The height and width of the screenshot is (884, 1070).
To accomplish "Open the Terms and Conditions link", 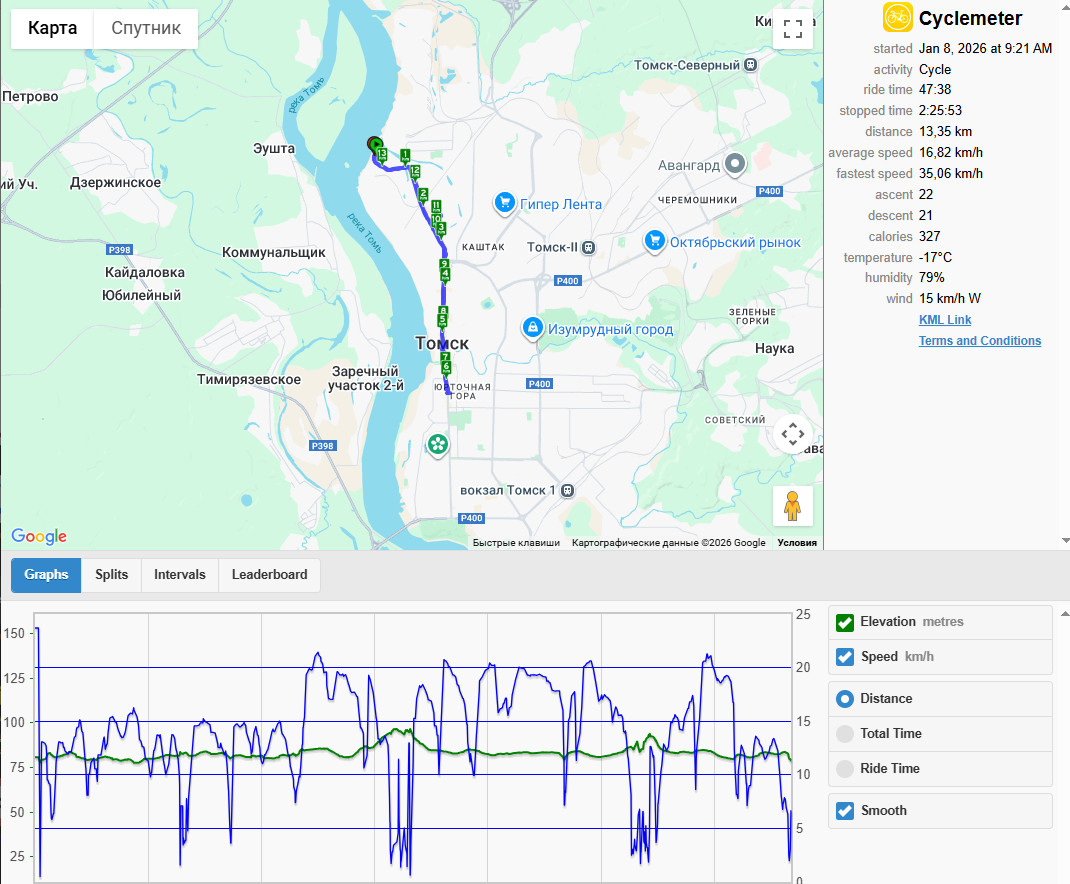I will pos(979,341).
